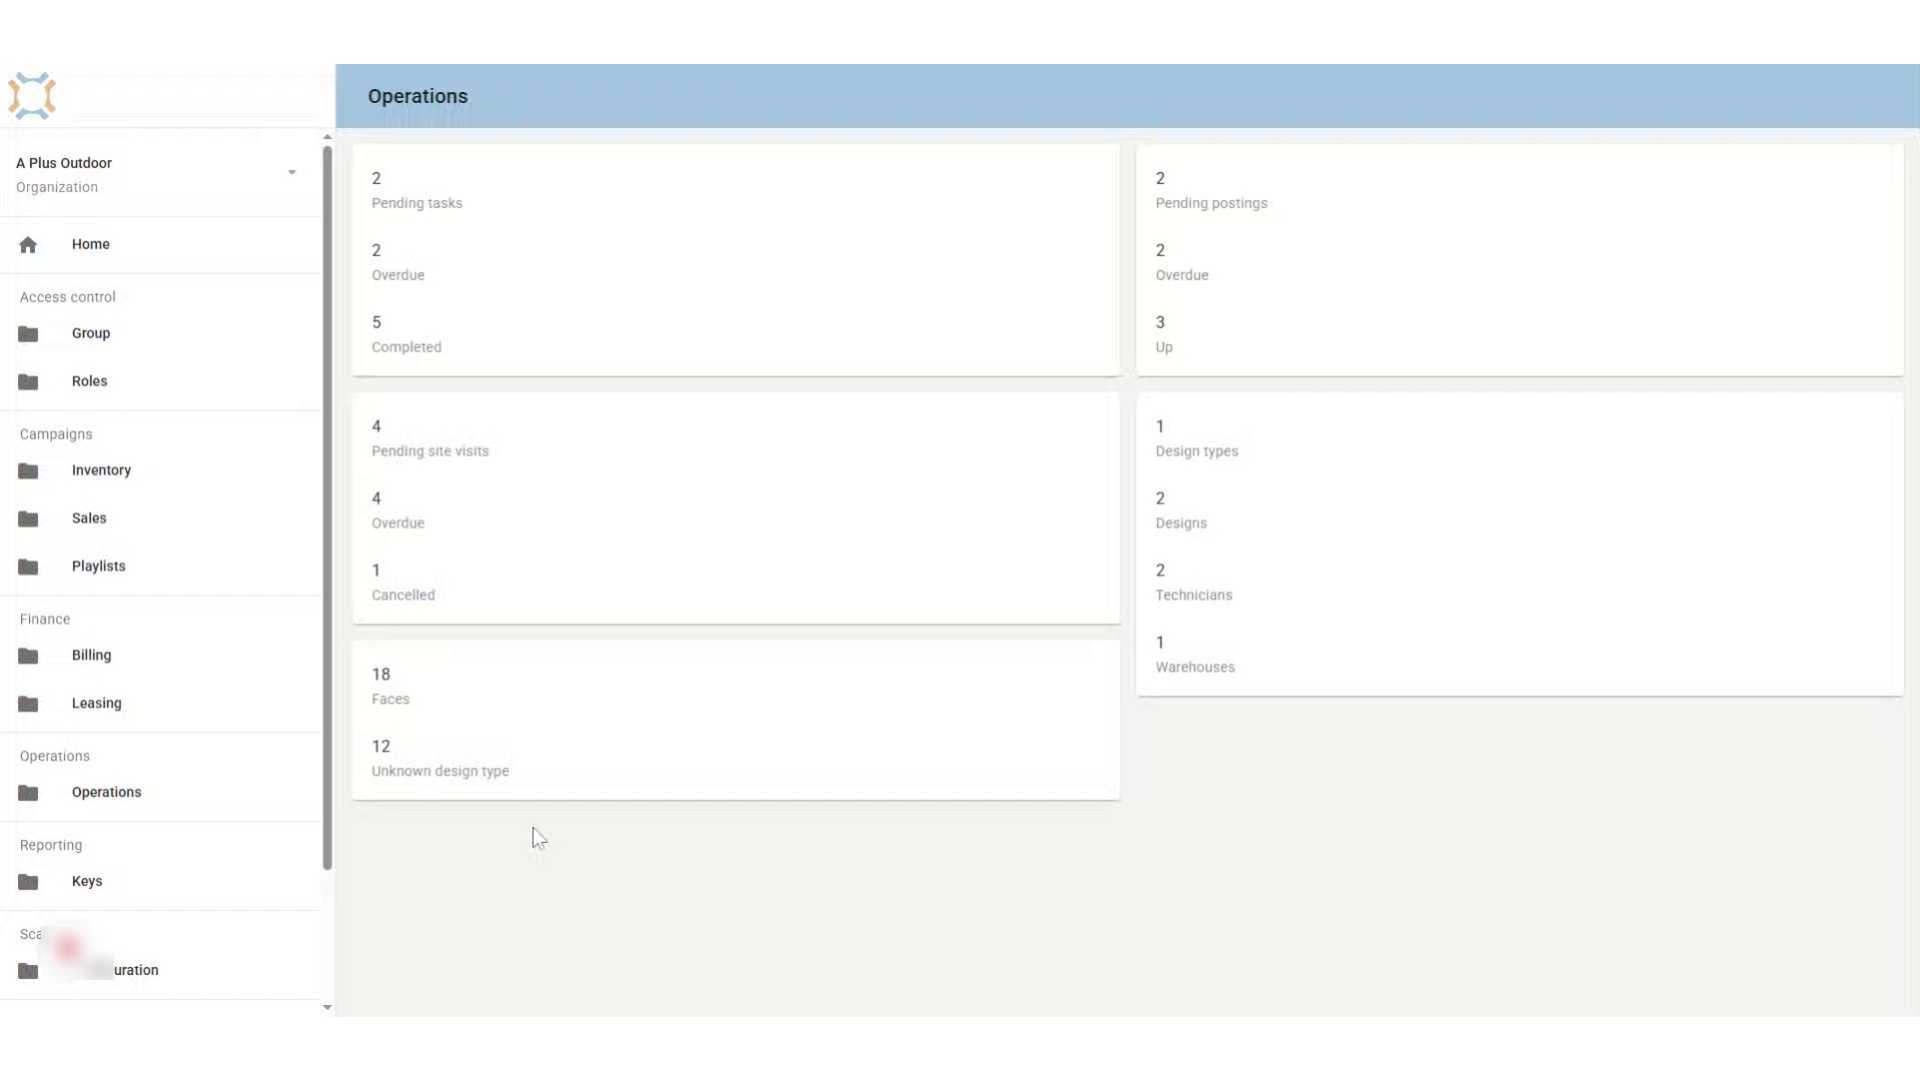Click the Designs label
1920x1080 pixels.
point(1181,523)
